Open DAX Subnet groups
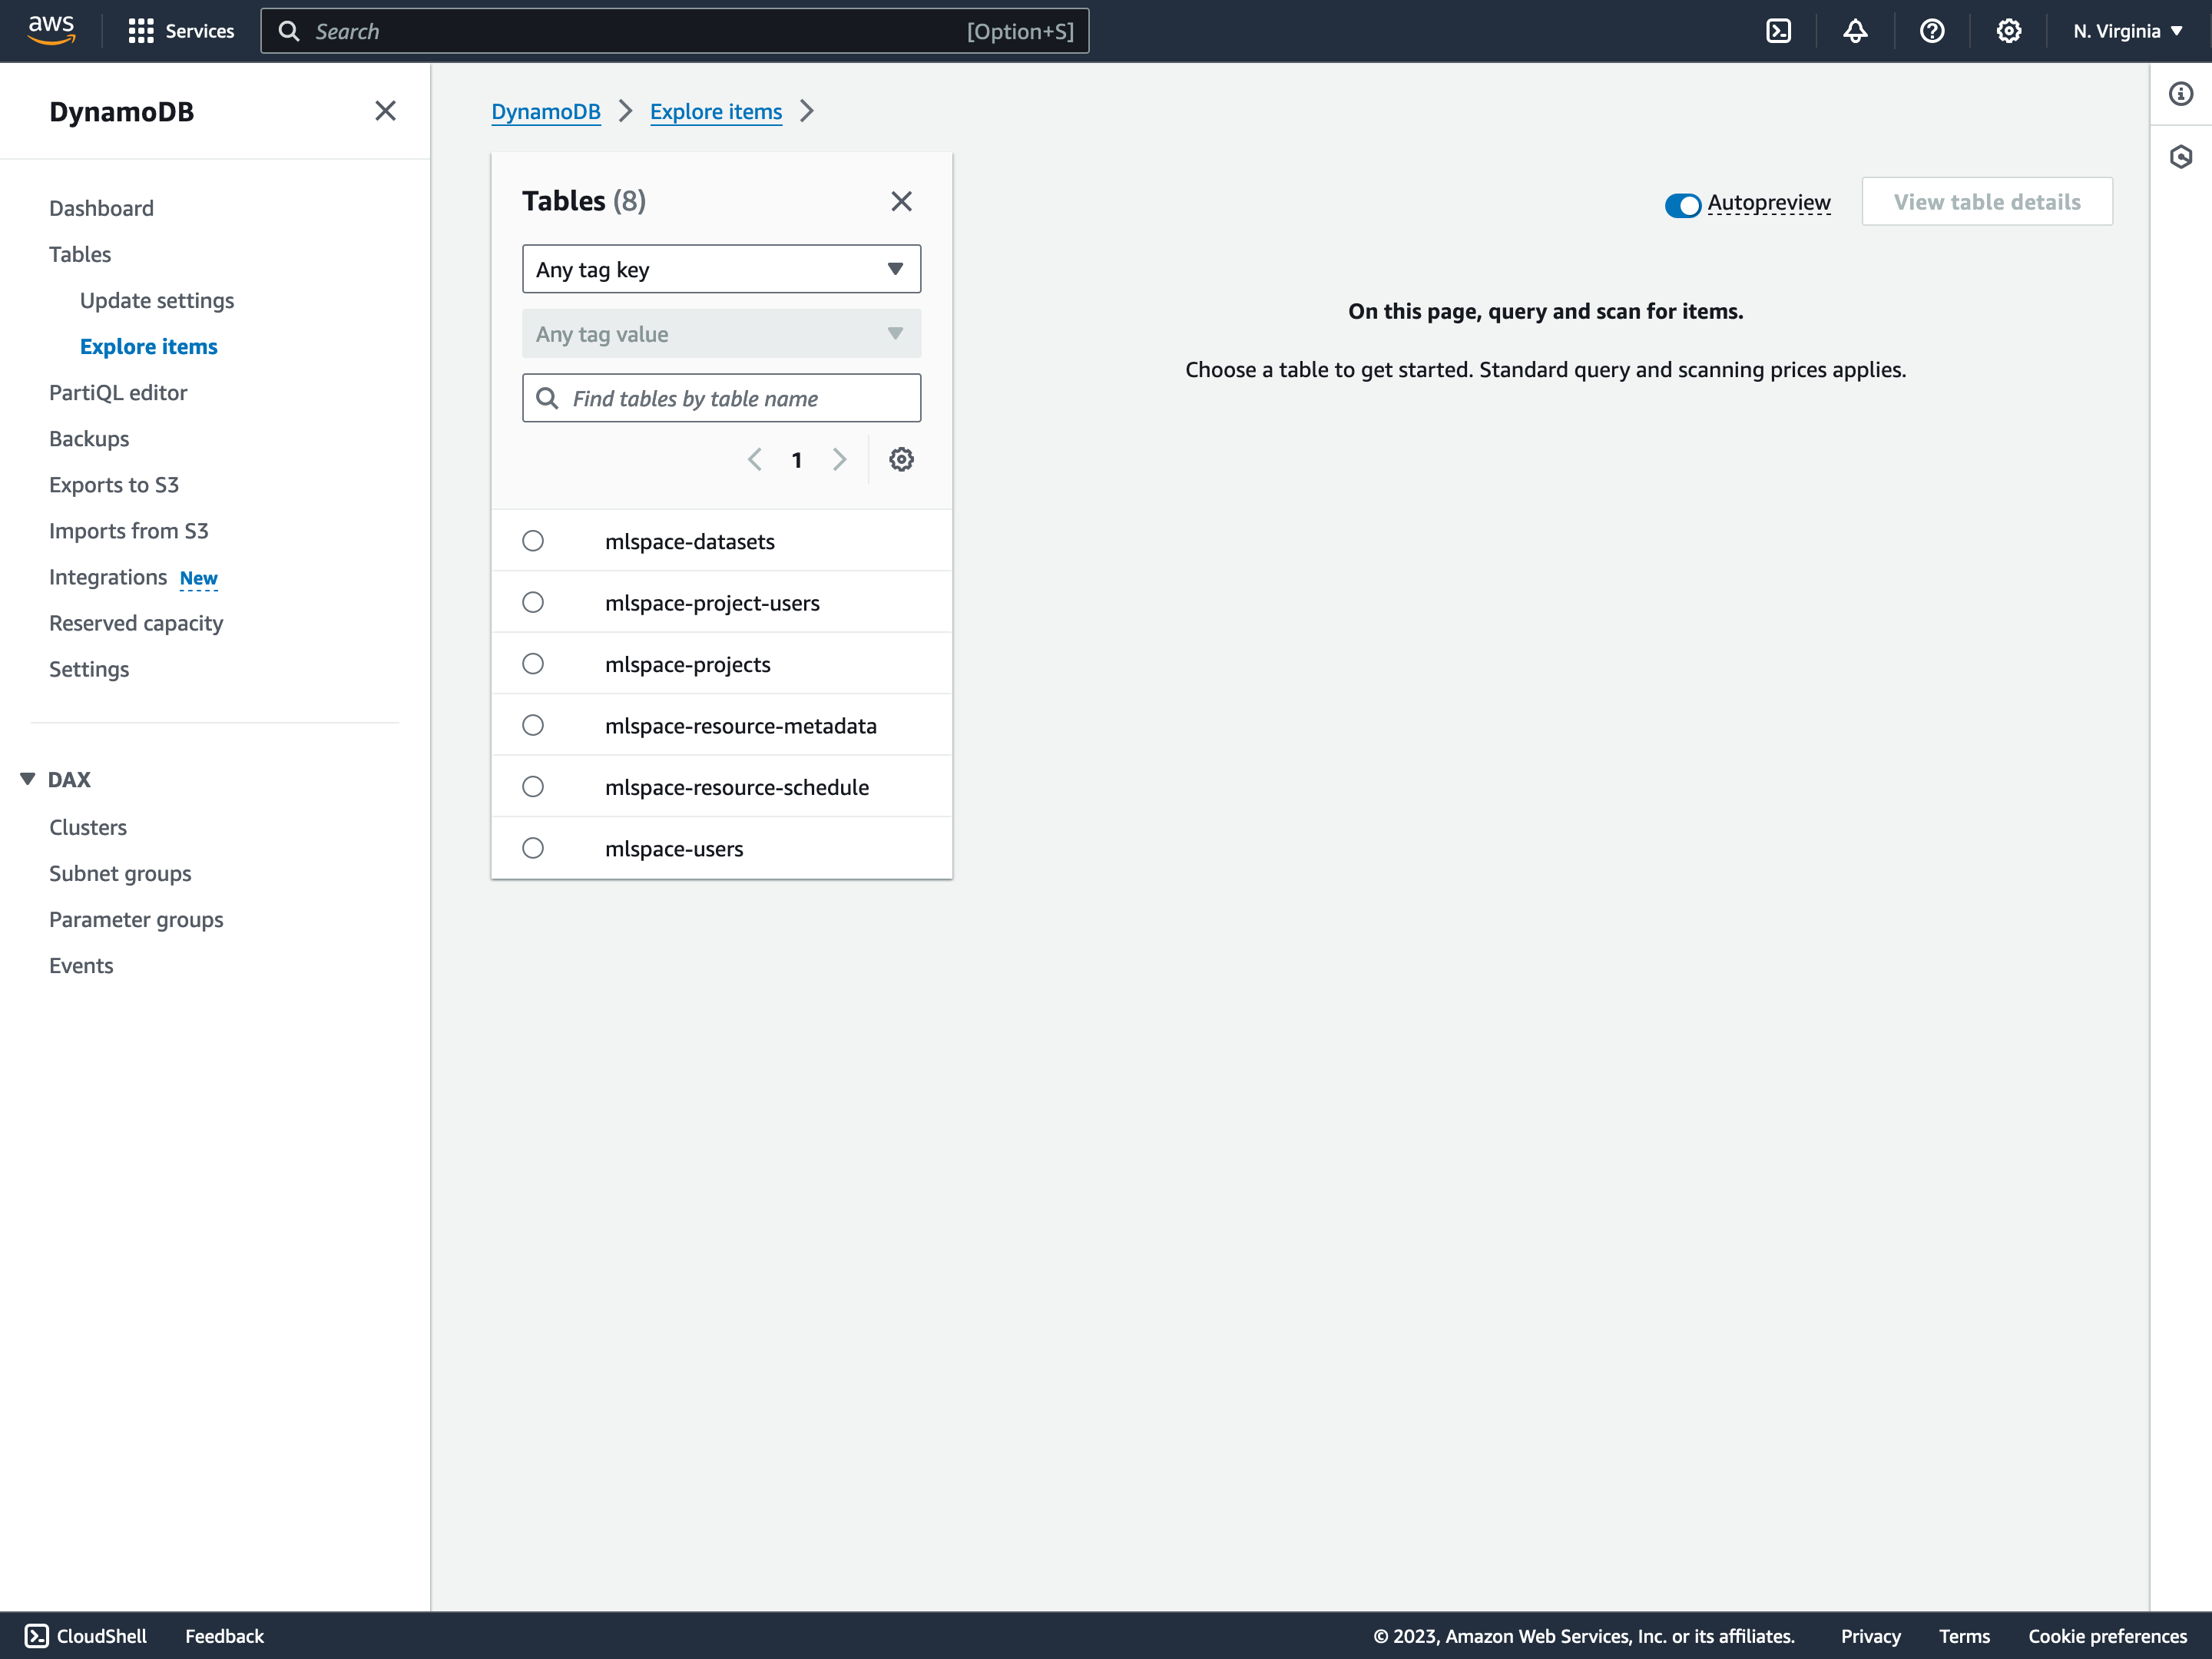 click(x=120, y=873)
